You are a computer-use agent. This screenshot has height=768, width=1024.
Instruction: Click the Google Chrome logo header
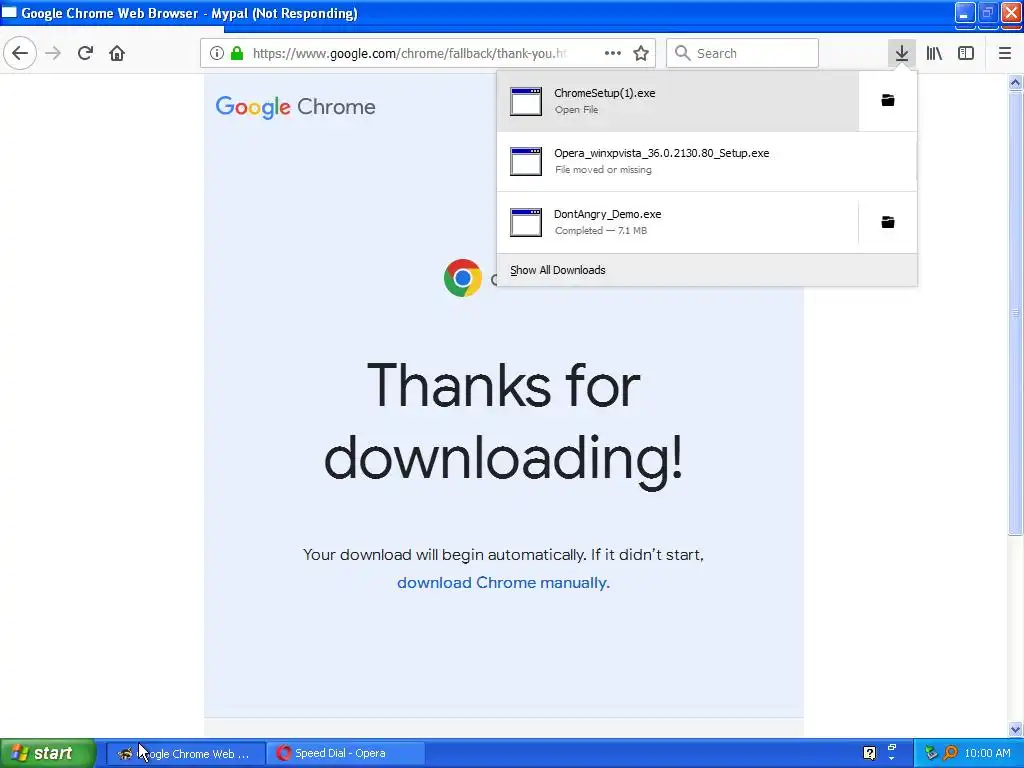pyautogui.click(x=296, y=106)
